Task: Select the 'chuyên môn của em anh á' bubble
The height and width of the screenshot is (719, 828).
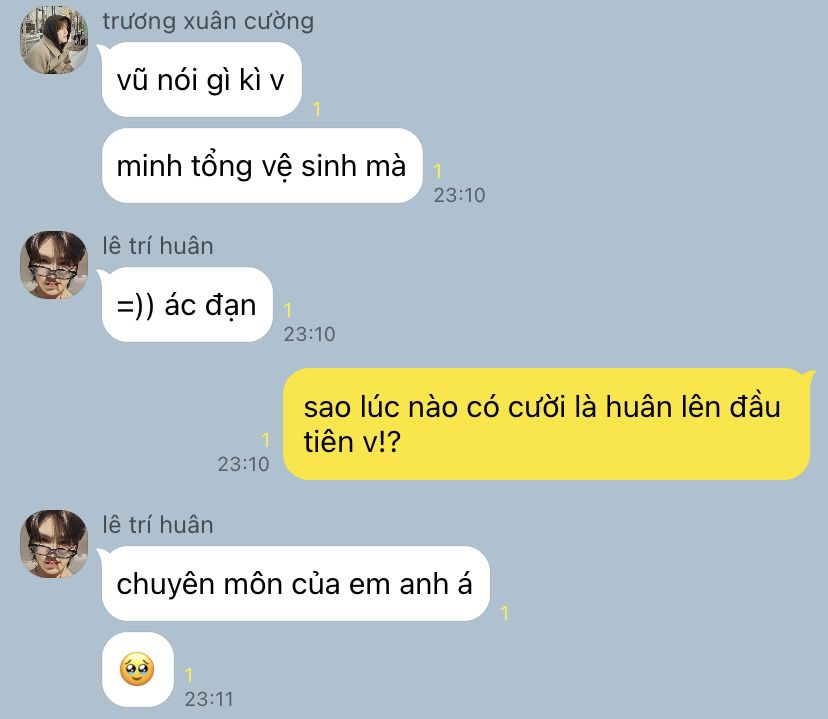Action: [x=295, y=583]
